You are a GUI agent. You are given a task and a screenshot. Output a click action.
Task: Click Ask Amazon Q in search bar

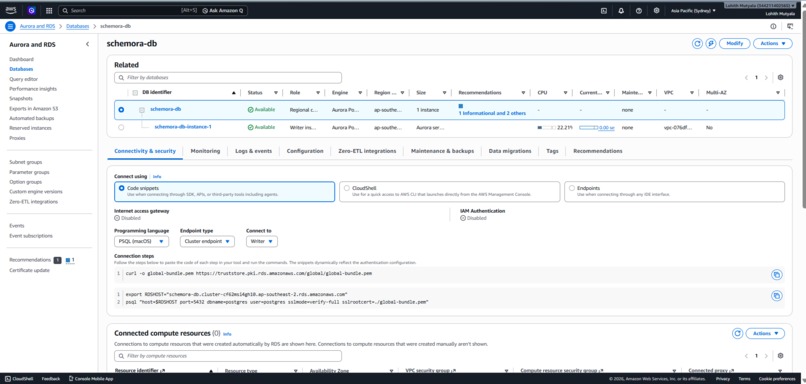pyautogui.click(x=222, y=10)
